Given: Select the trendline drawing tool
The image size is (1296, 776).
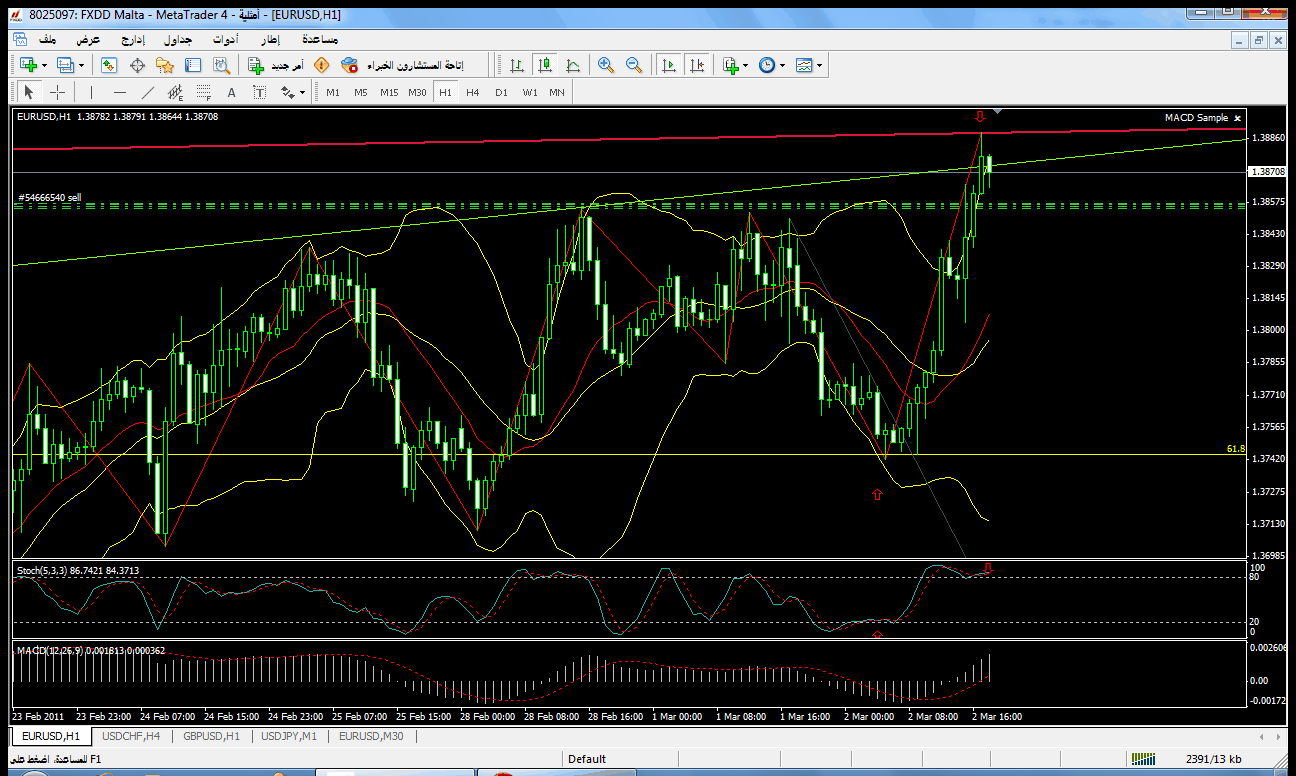Looking at the screenshot, I should (x=148, y=92).
